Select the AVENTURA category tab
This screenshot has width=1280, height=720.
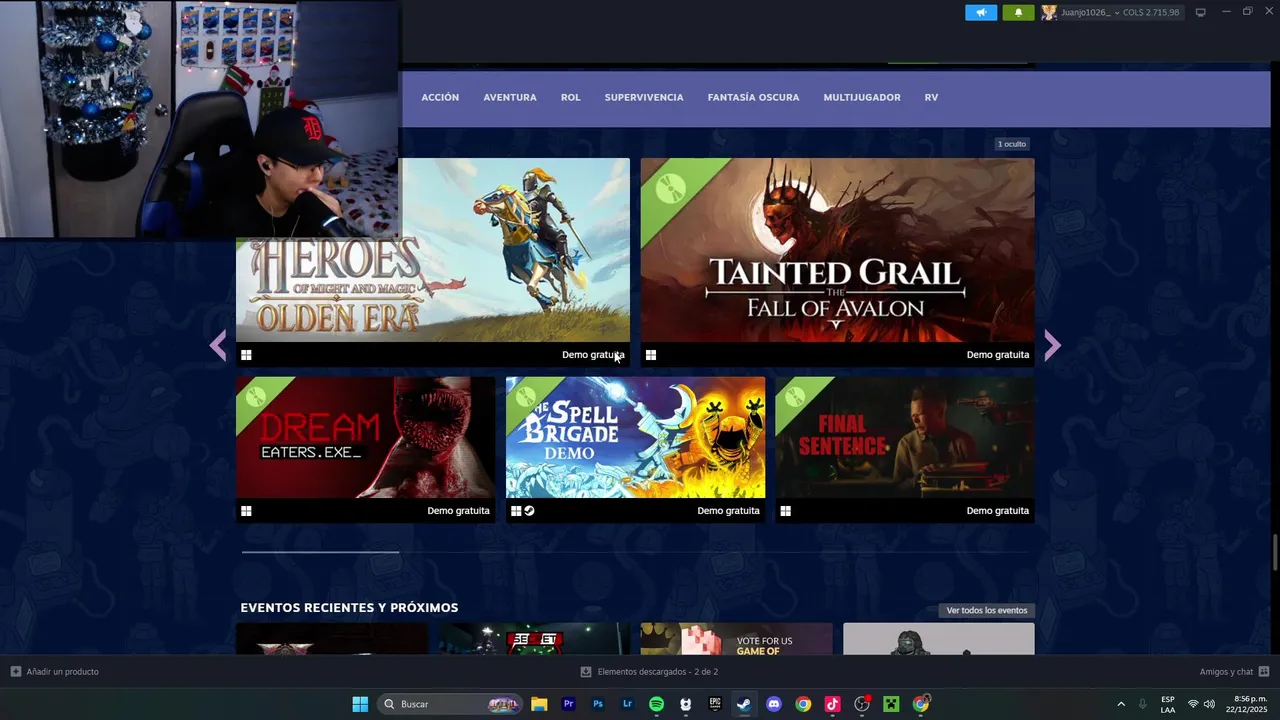pyautogui.click(x=510, y=97)
